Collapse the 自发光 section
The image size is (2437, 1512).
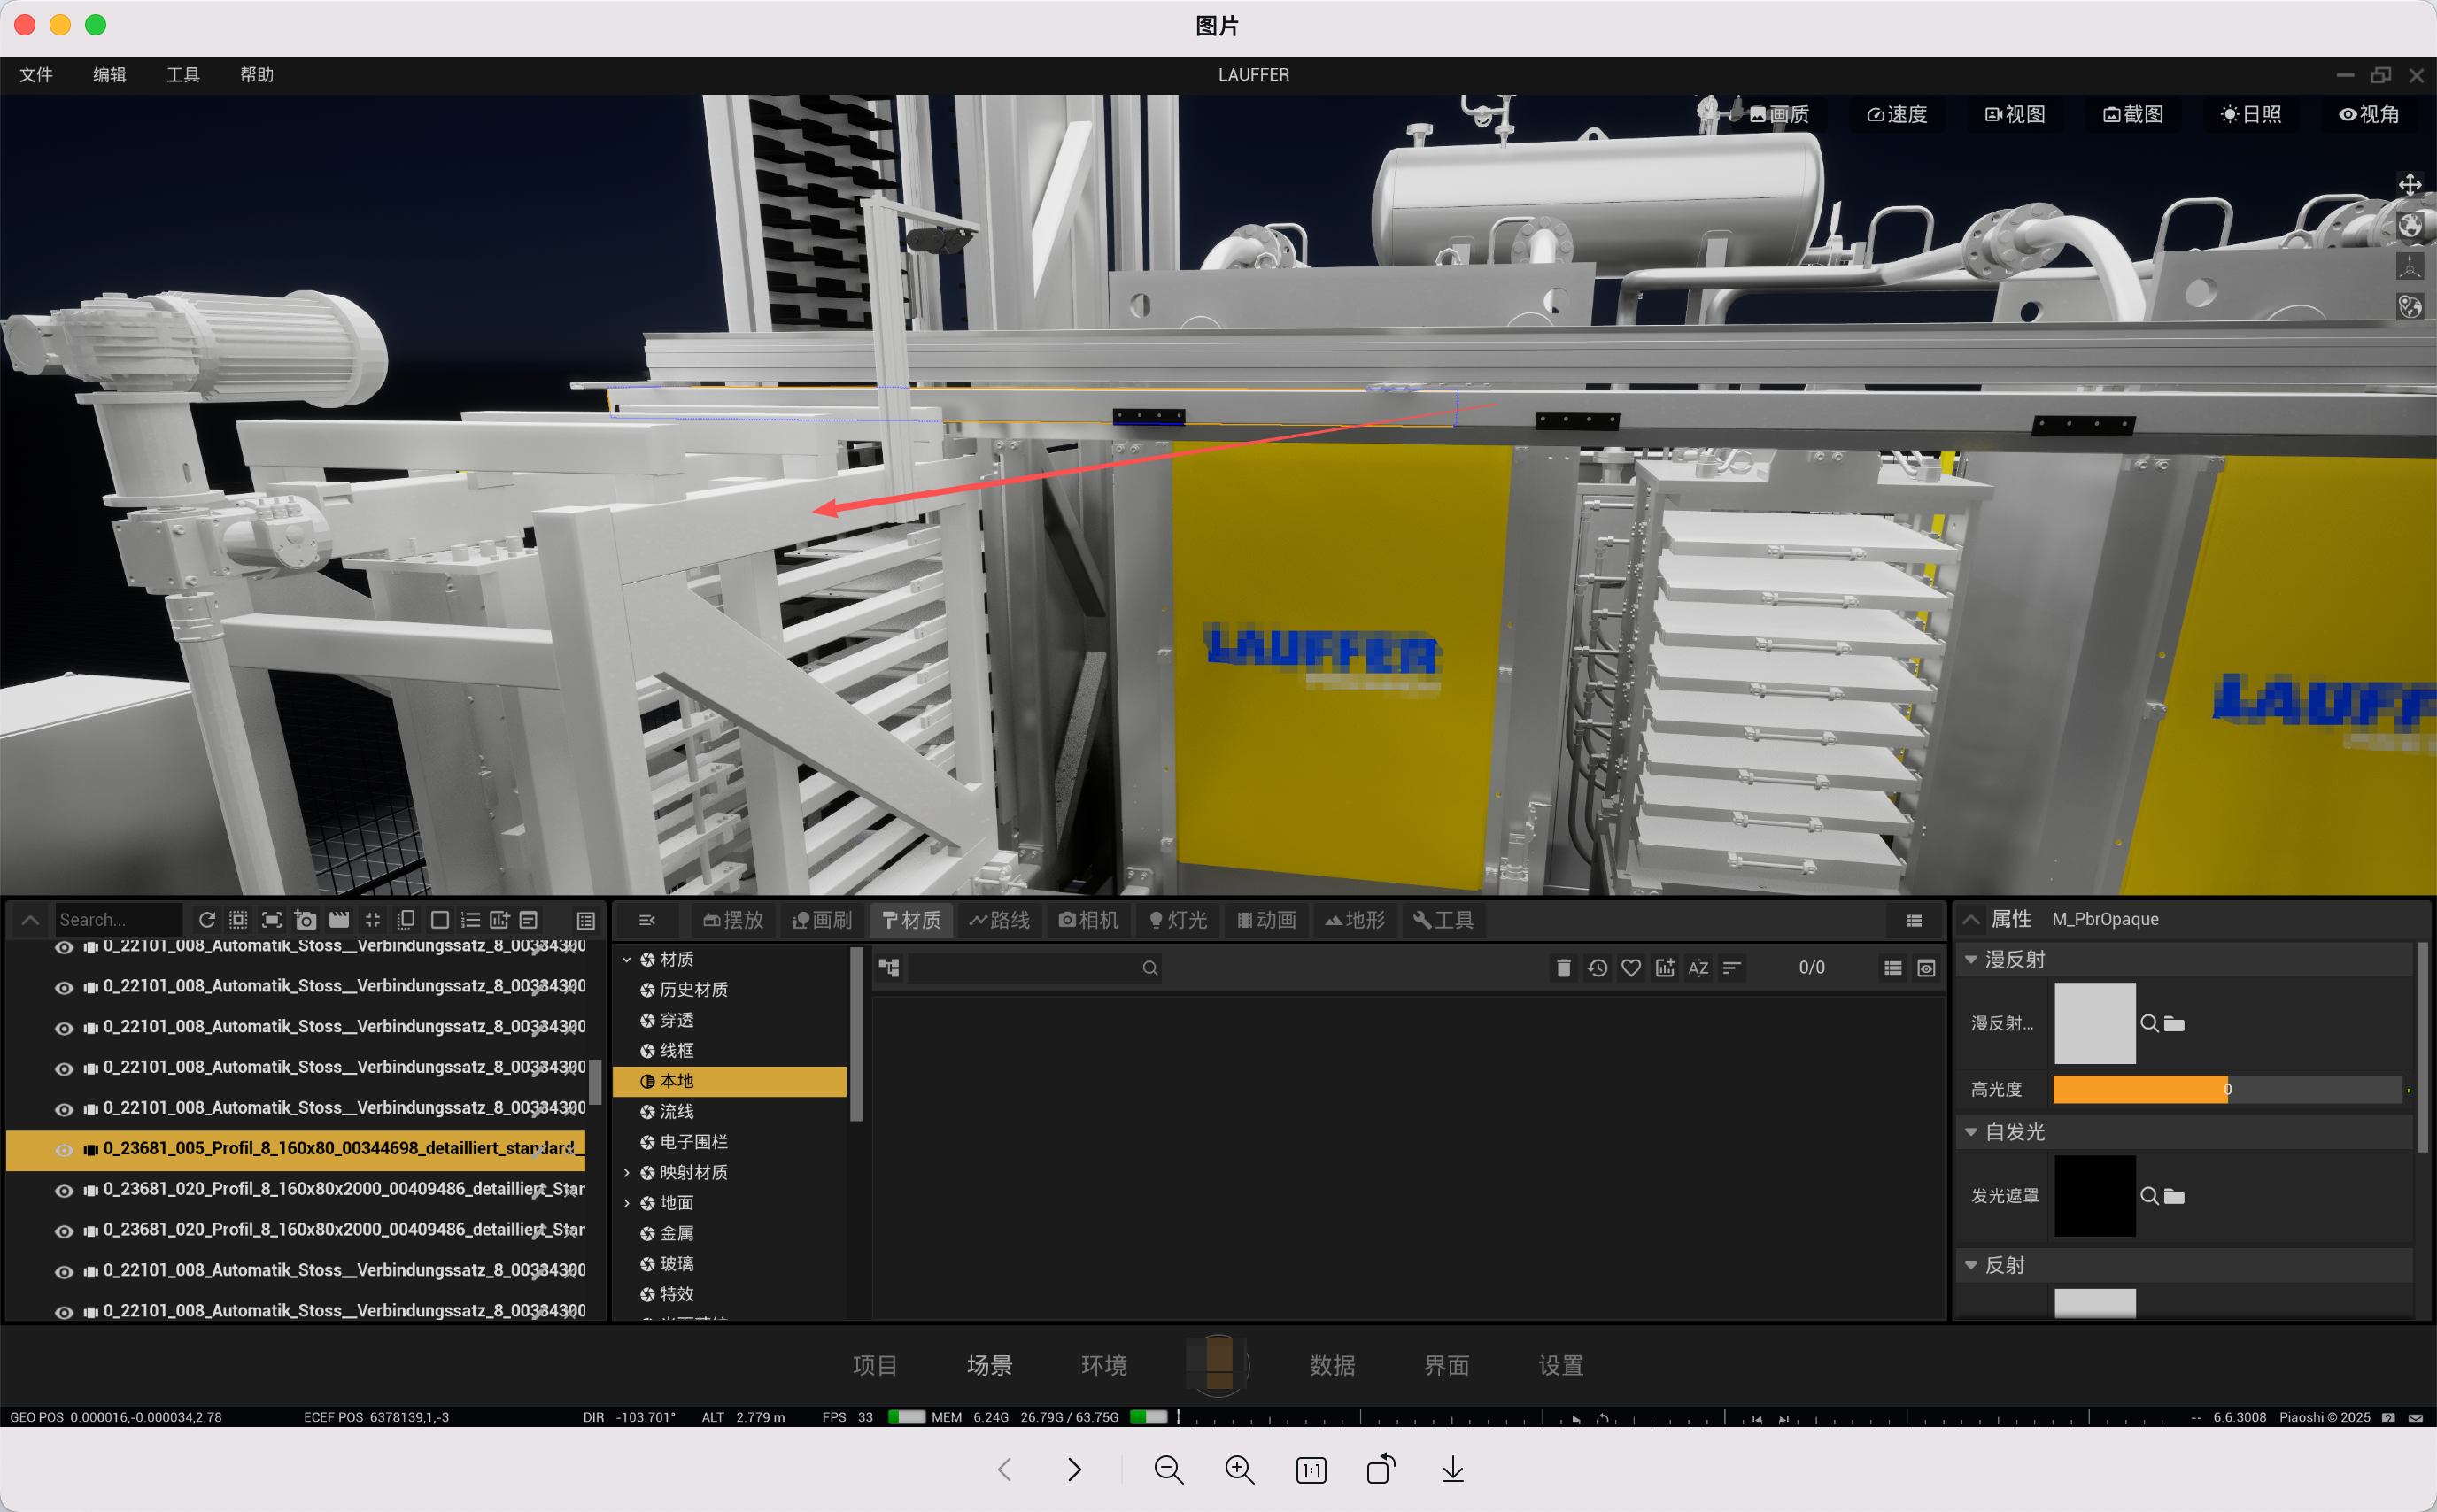click(x=1971, y=1132)
